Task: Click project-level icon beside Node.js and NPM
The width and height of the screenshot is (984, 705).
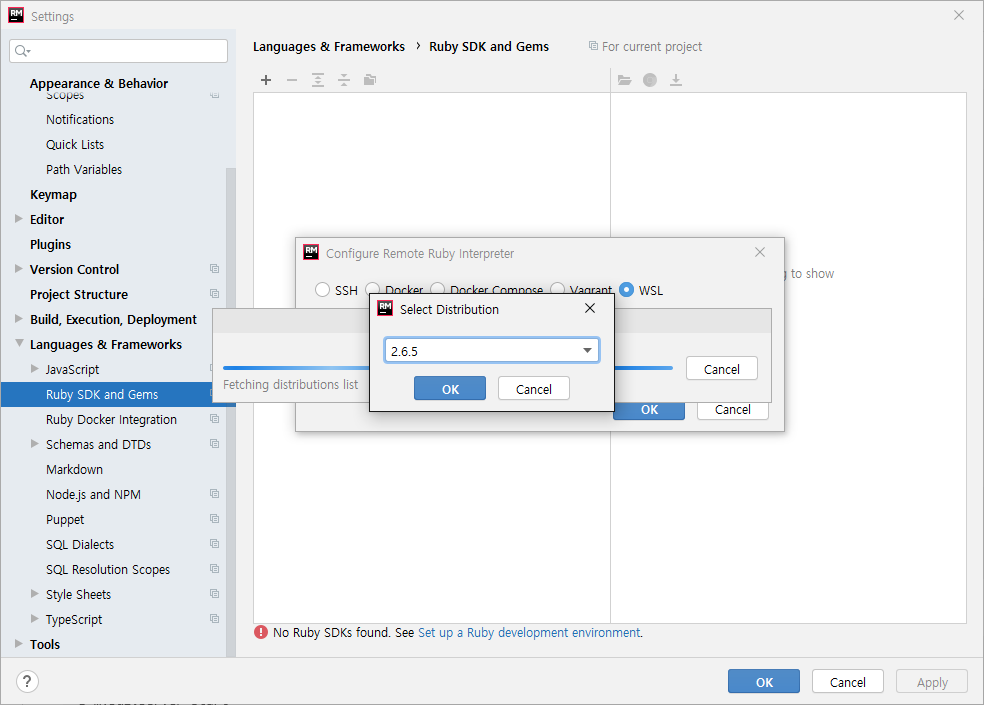Action: 215,494
